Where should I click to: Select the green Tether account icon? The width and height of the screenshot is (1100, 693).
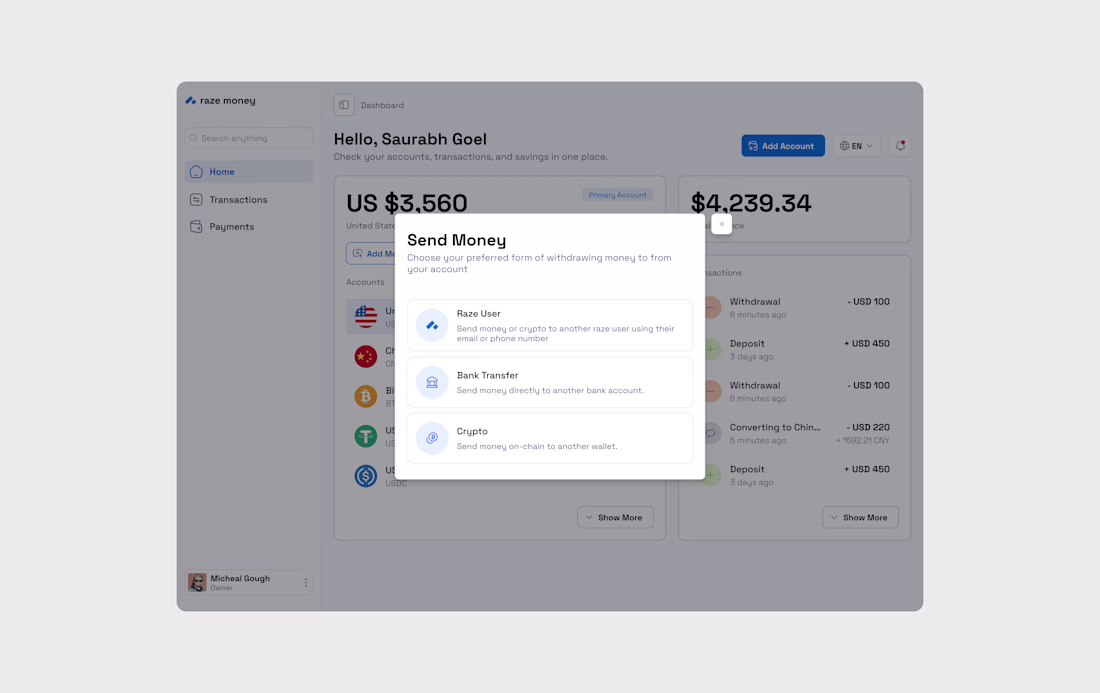[365, 436]
